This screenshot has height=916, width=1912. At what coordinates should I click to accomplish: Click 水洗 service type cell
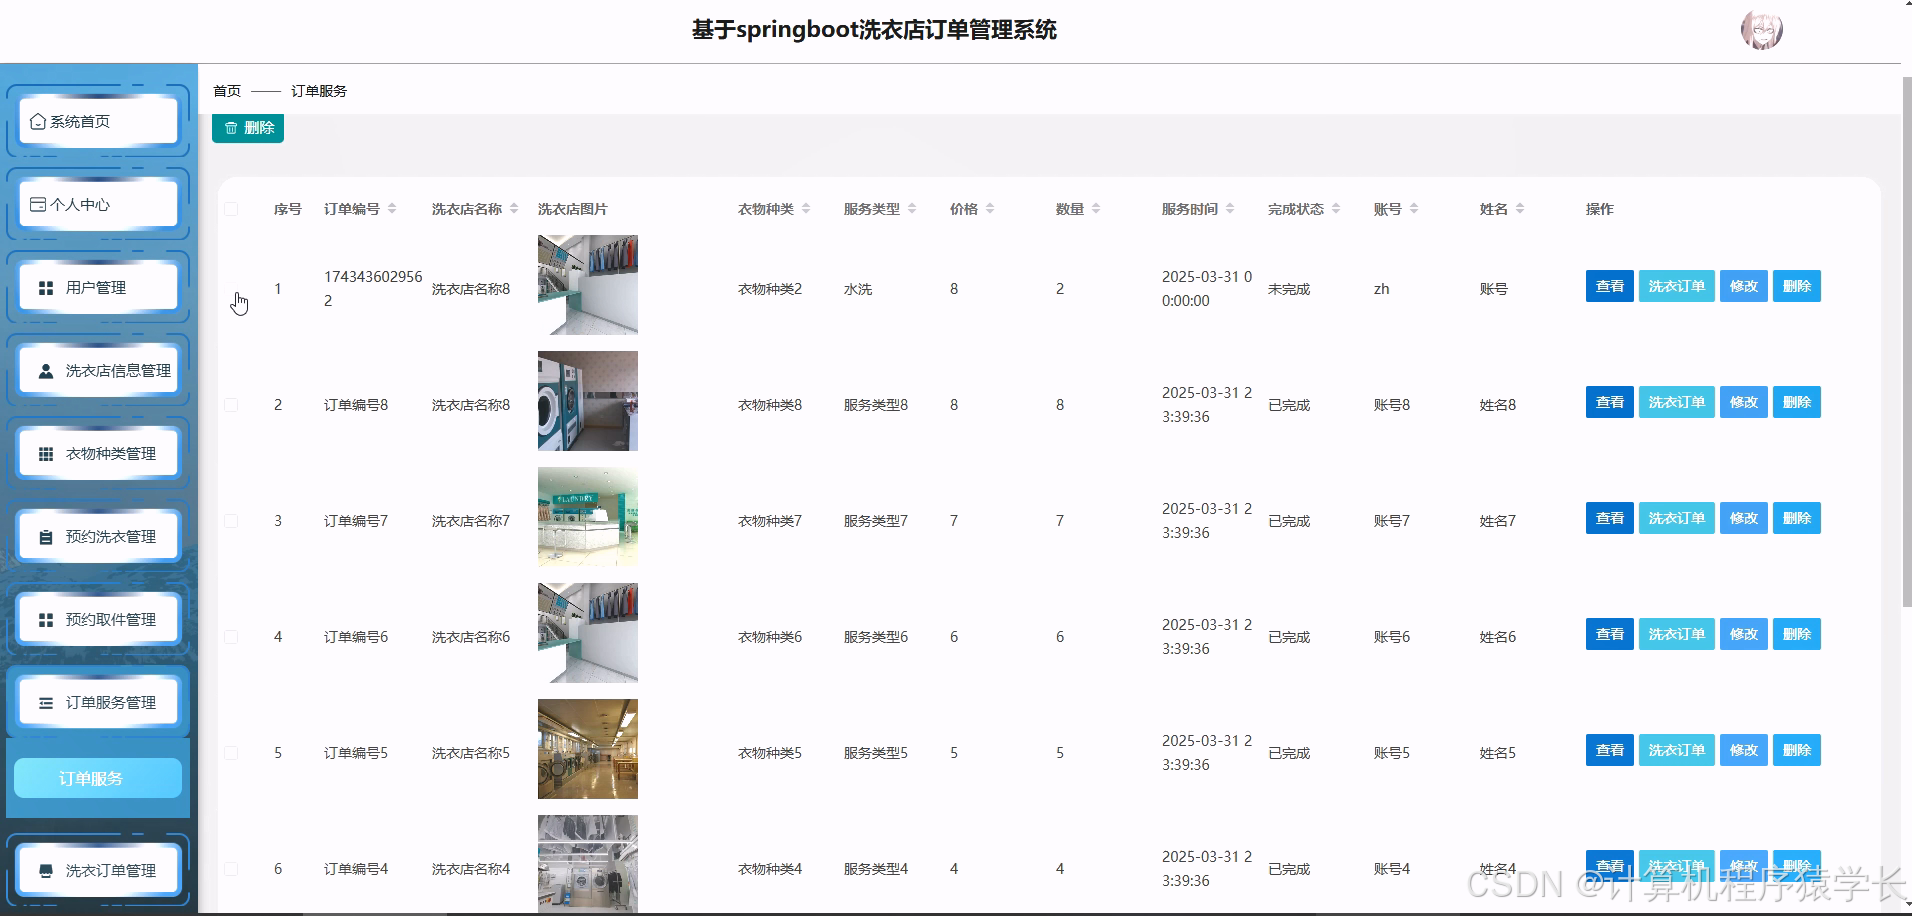click(x=858, y=289)
